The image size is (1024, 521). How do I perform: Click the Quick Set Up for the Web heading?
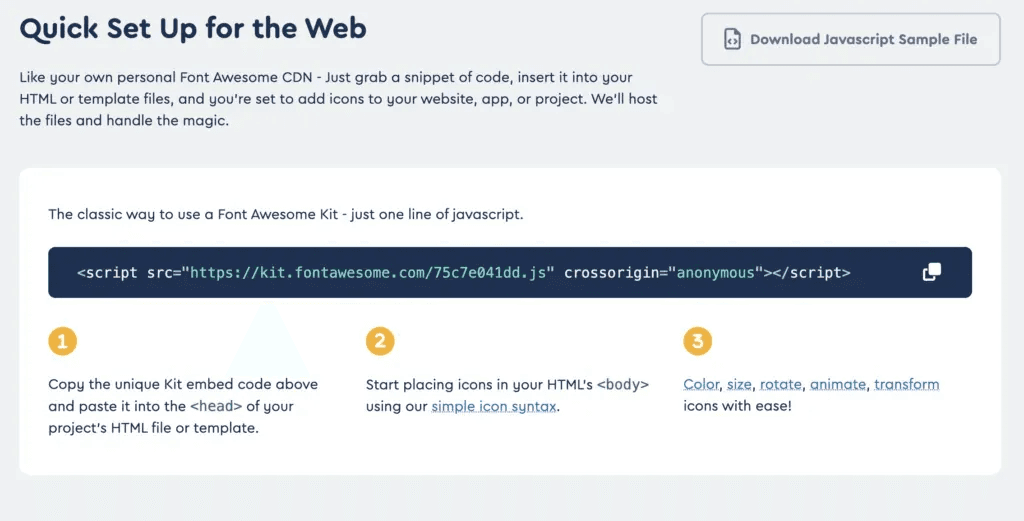tap(193, 29)
